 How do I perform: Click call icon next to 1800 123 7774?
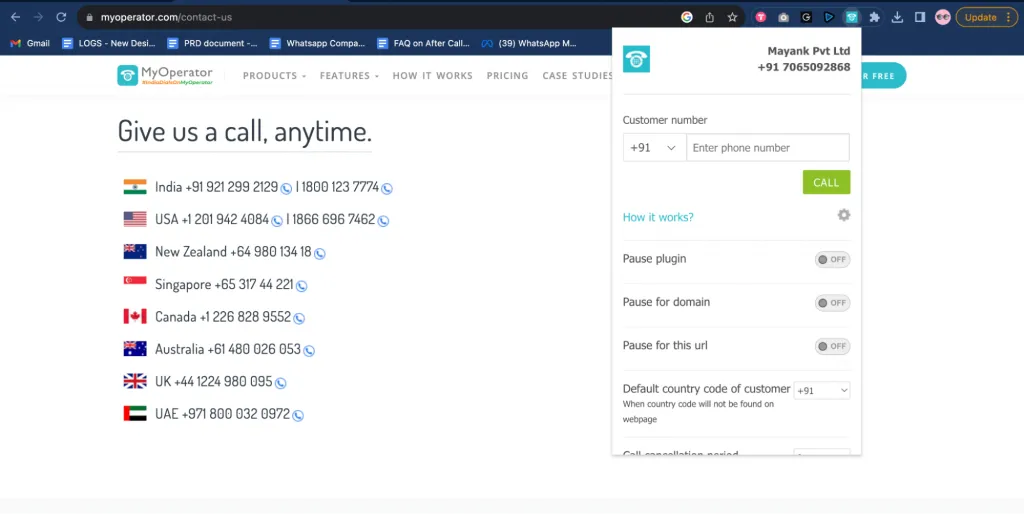tap(387, 189)
